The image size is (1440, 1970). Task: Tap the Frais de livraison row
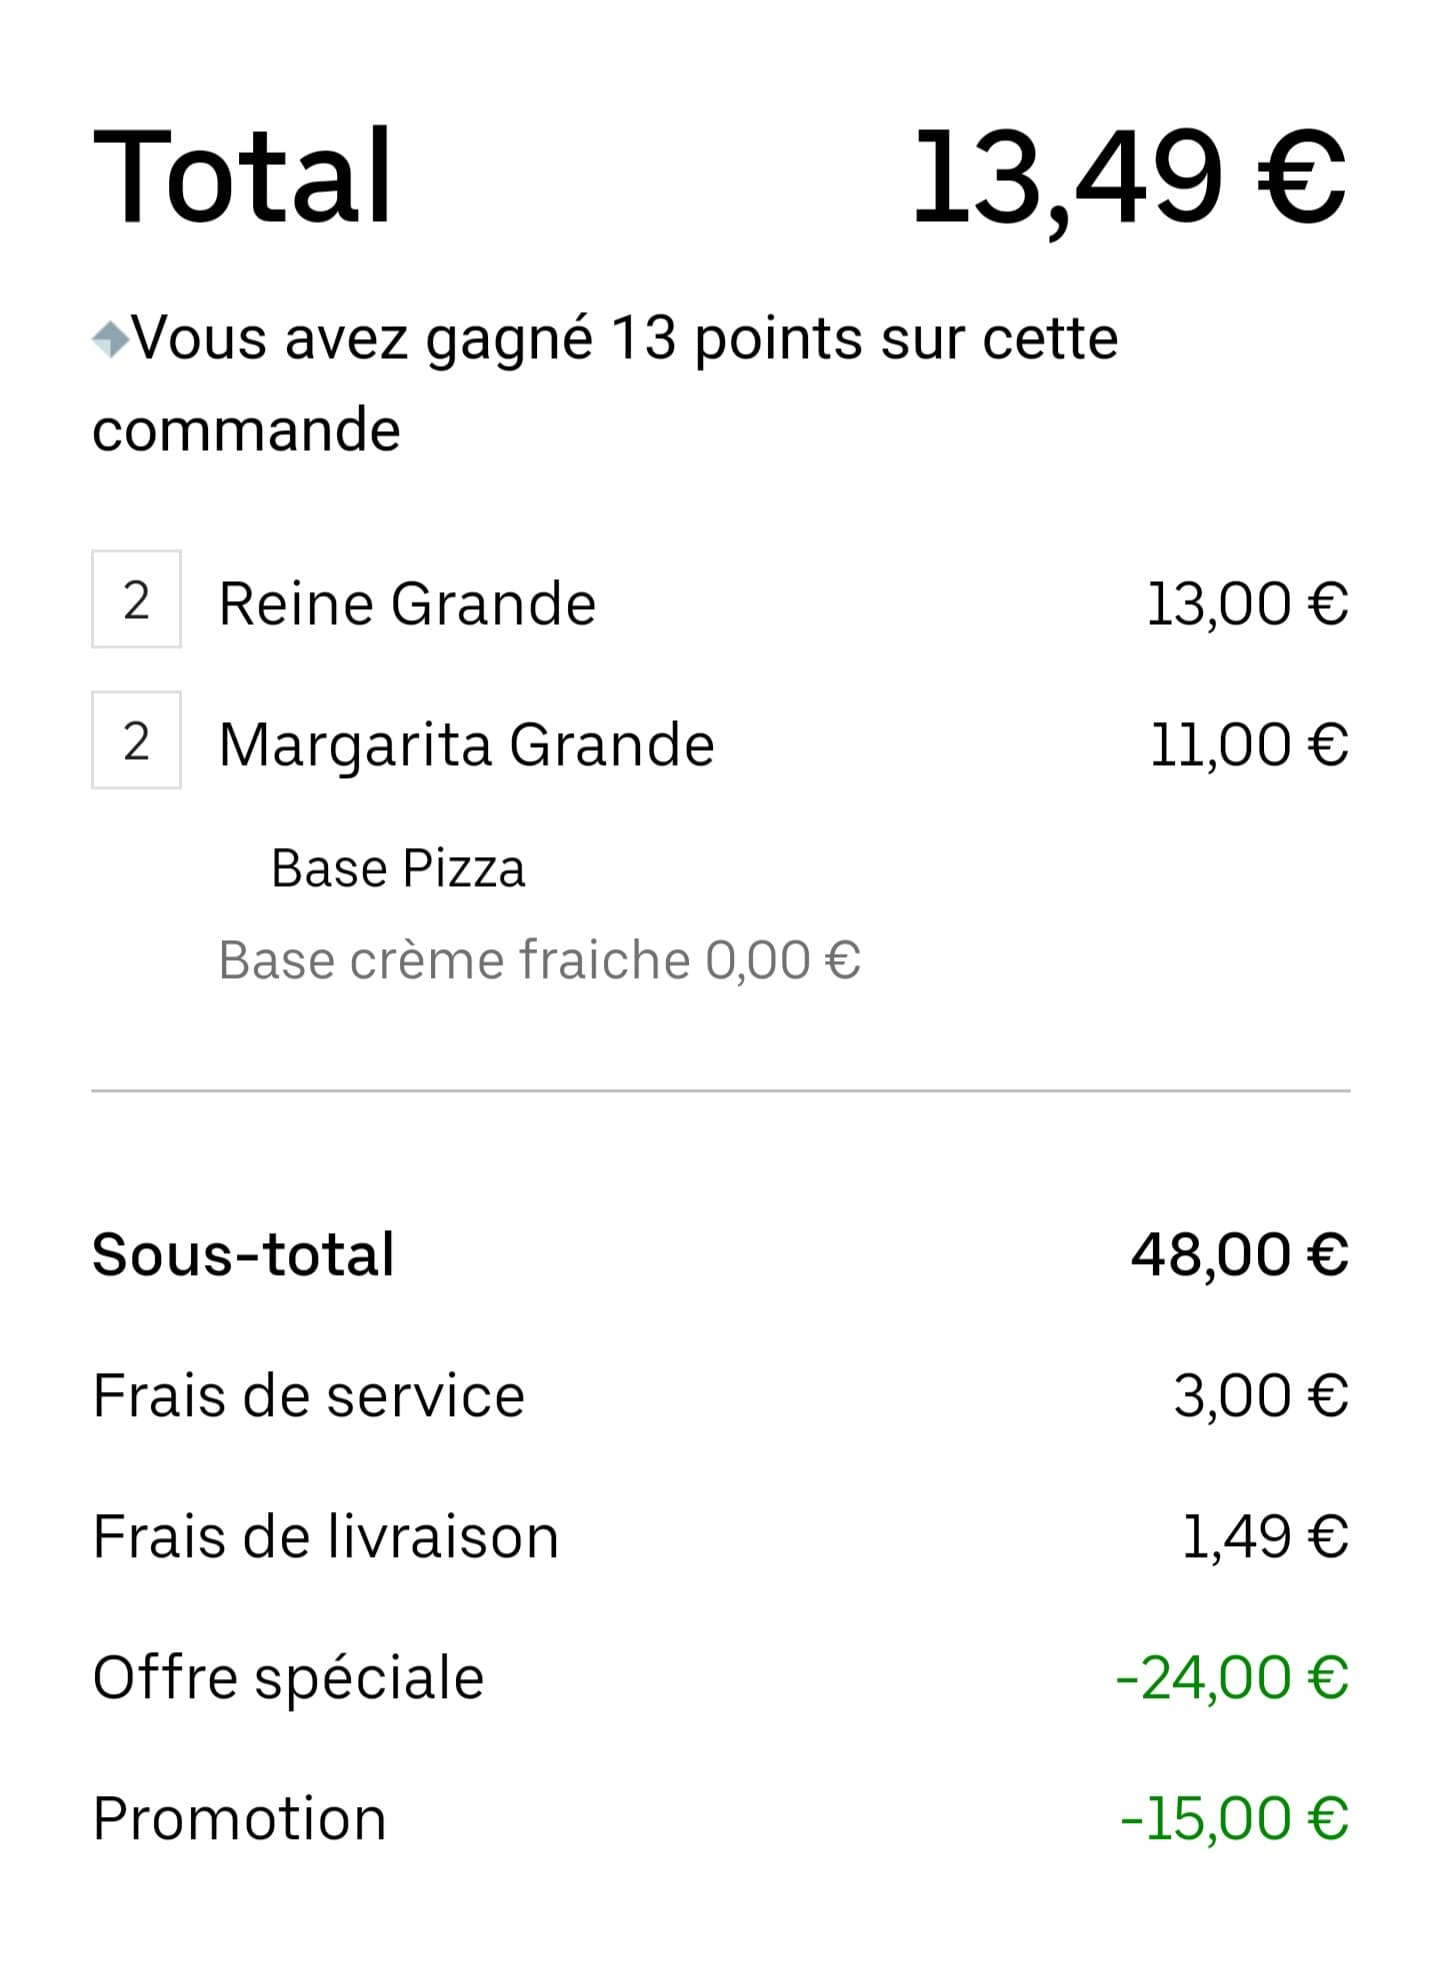[x=720, y=1537]
